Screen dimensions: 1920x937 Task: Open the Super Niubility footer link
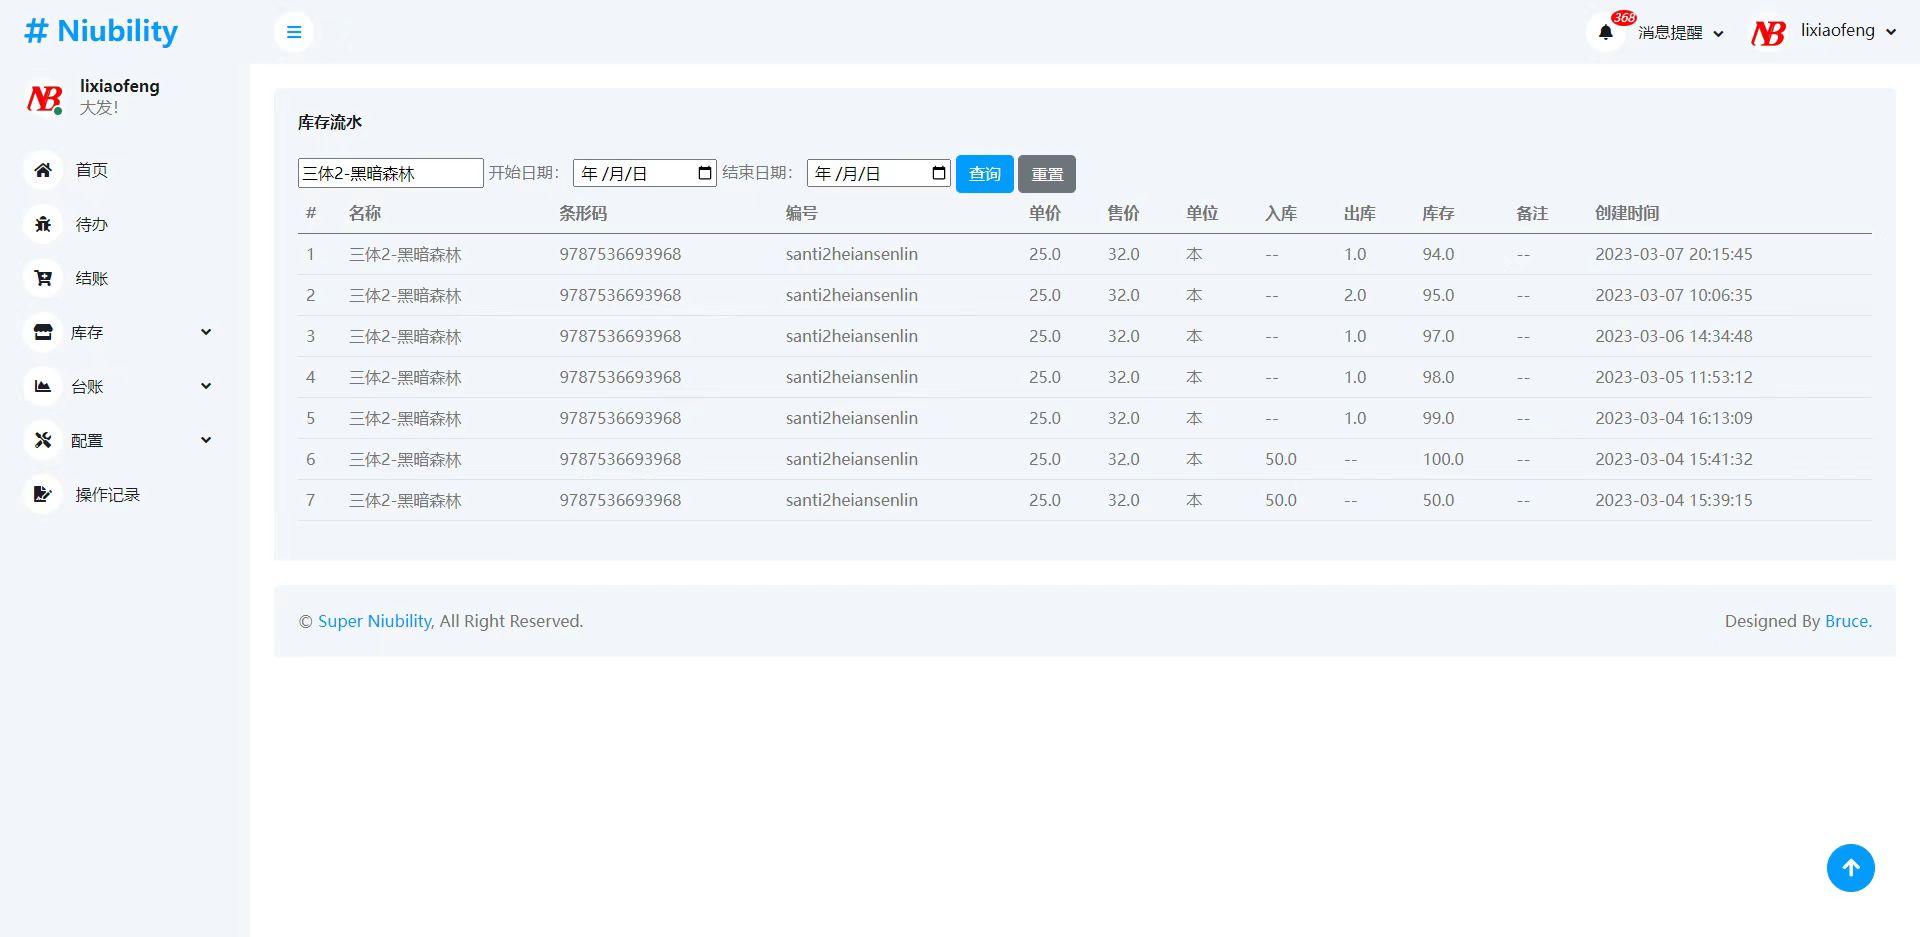[375, 621]
